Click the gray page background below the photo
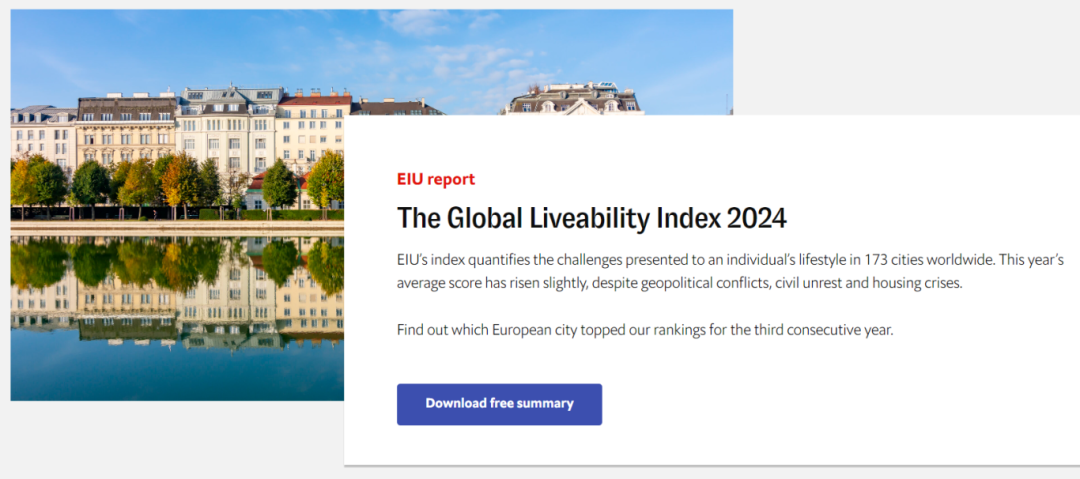This screenshot has width=1080, height=479. coord(170,440)
